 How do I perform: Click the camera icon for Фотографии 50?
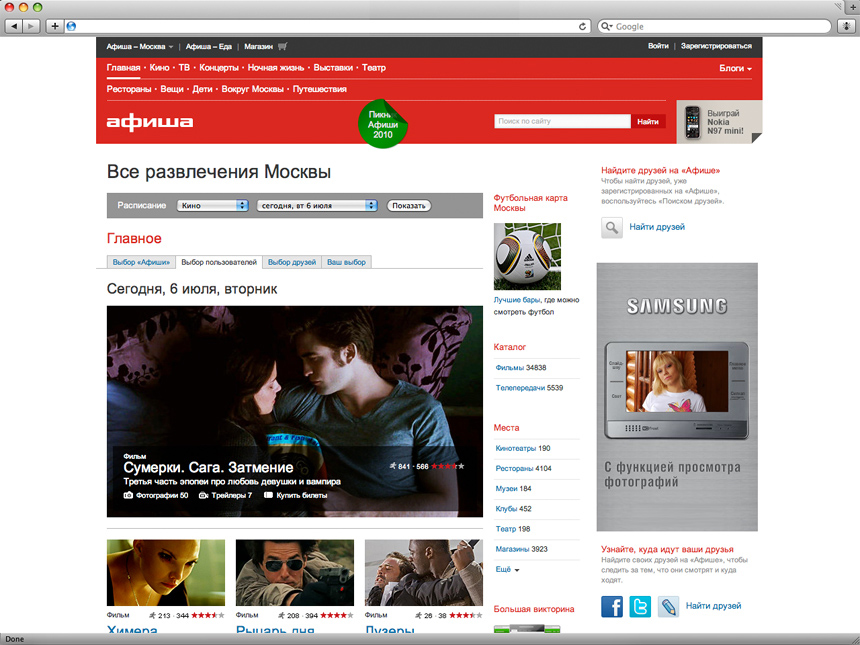point(128,495)
